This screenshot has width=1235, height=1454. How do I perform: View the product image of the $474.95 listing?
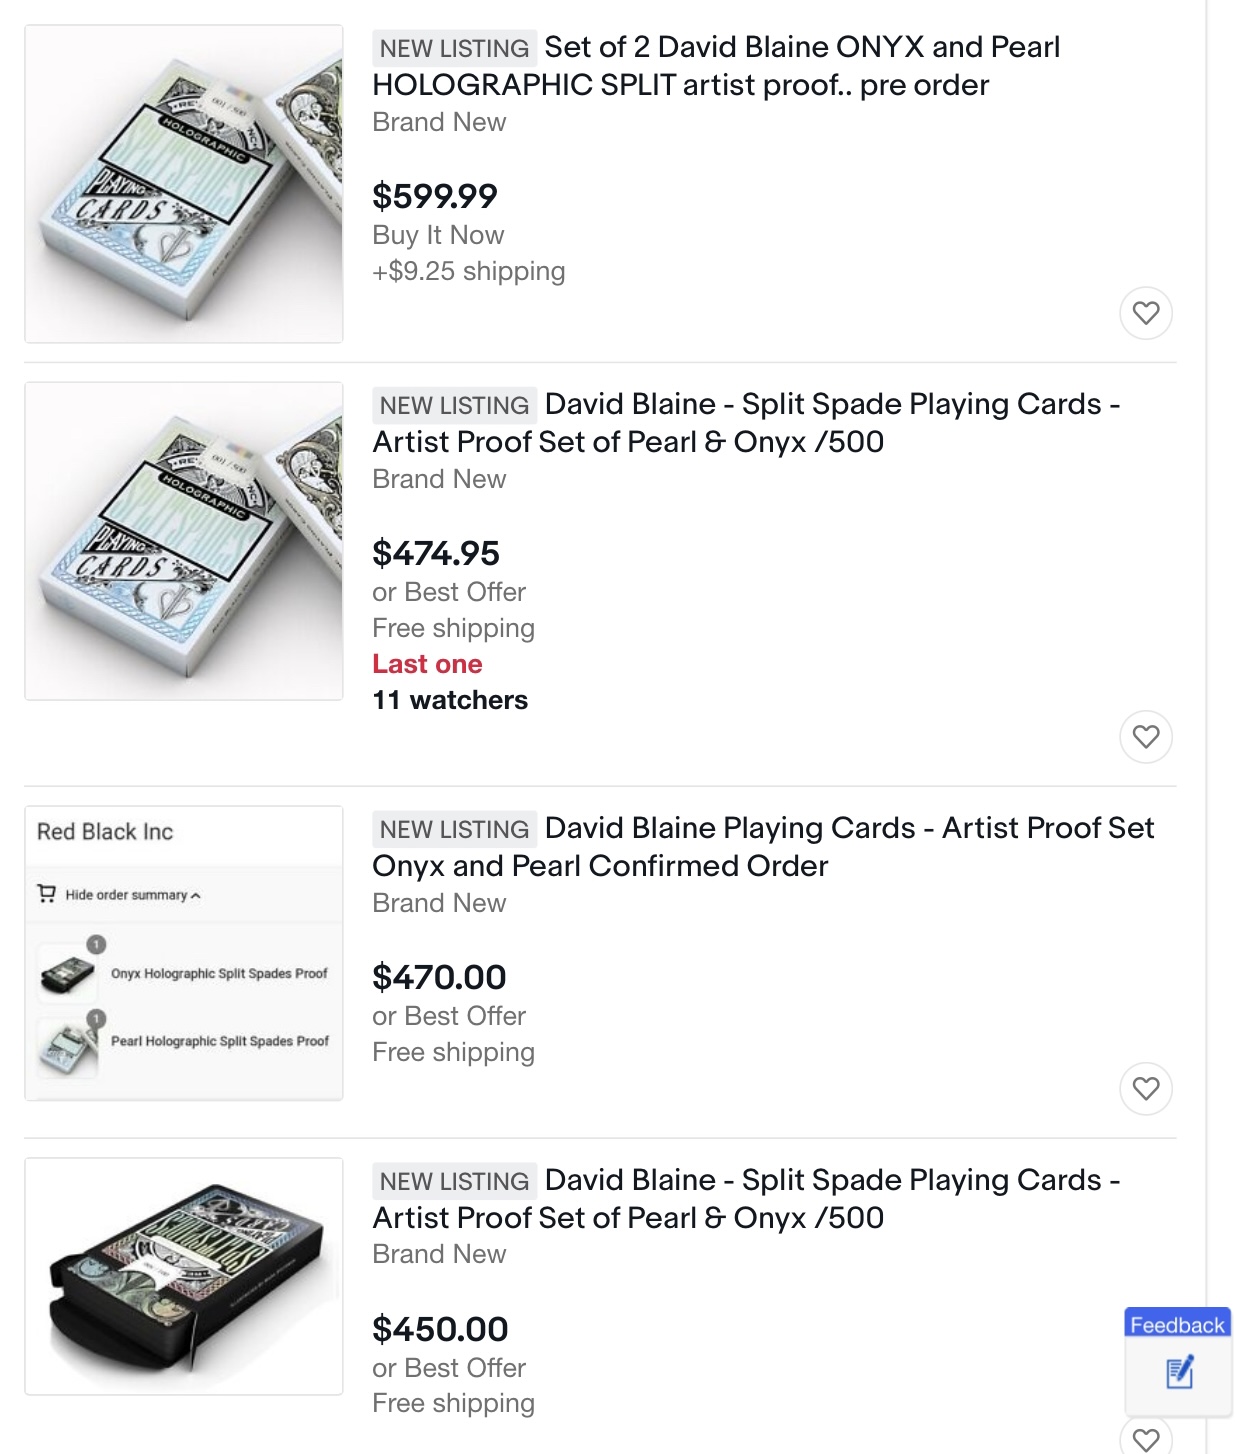(184, 541)
